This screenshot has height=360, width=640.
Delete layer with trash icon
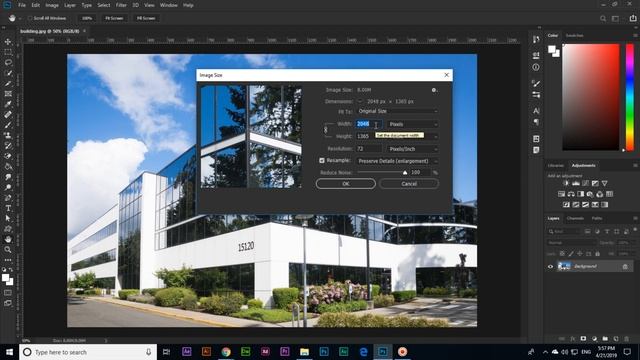[627, 339]
